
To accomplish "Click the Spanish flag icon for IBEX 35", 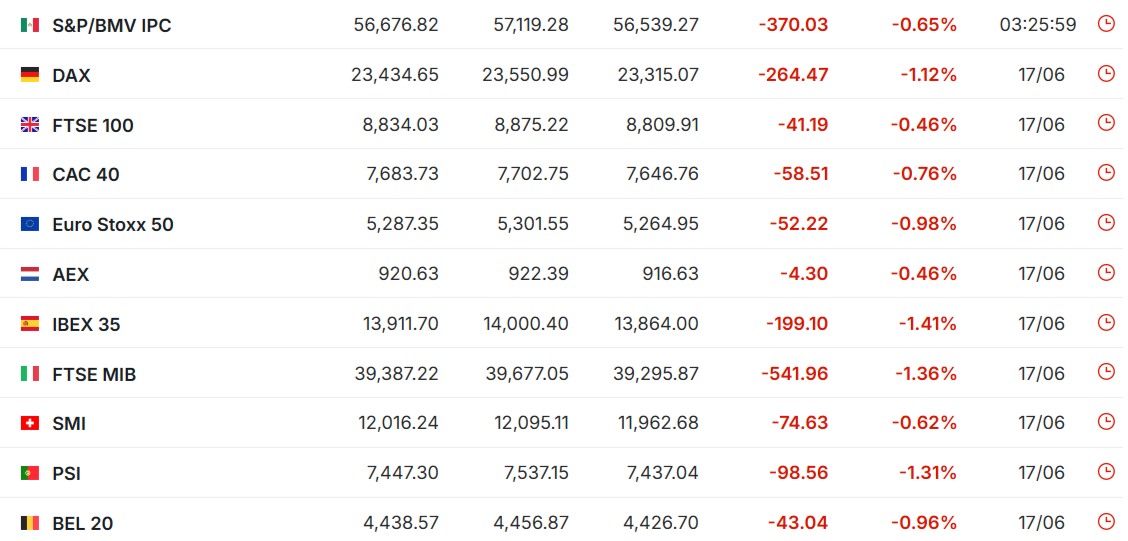I will pos(29,324).
